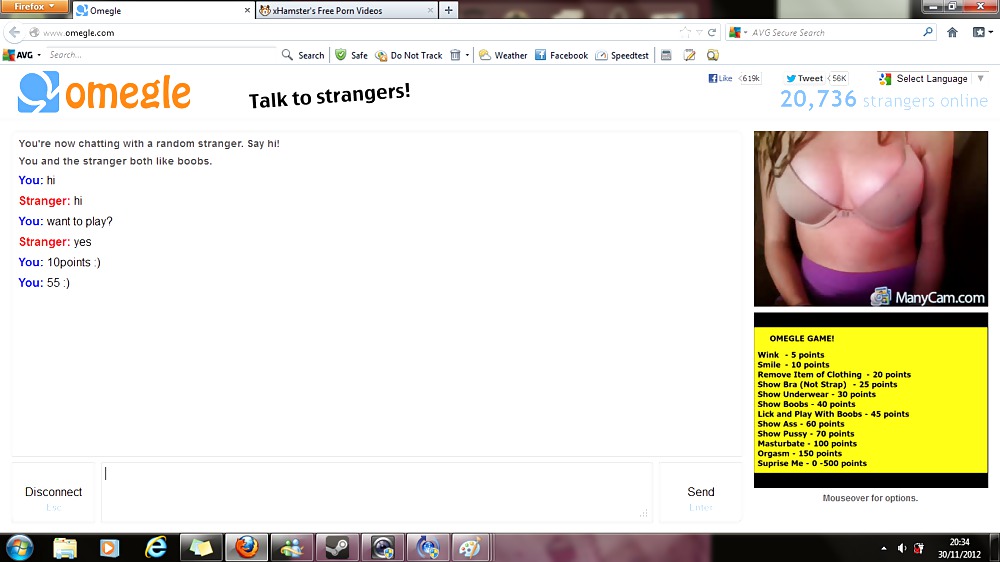Click the Omegle logo
Image resolution: width=1000 pixels, height=562 pixels.
click(x=104, y=93)
